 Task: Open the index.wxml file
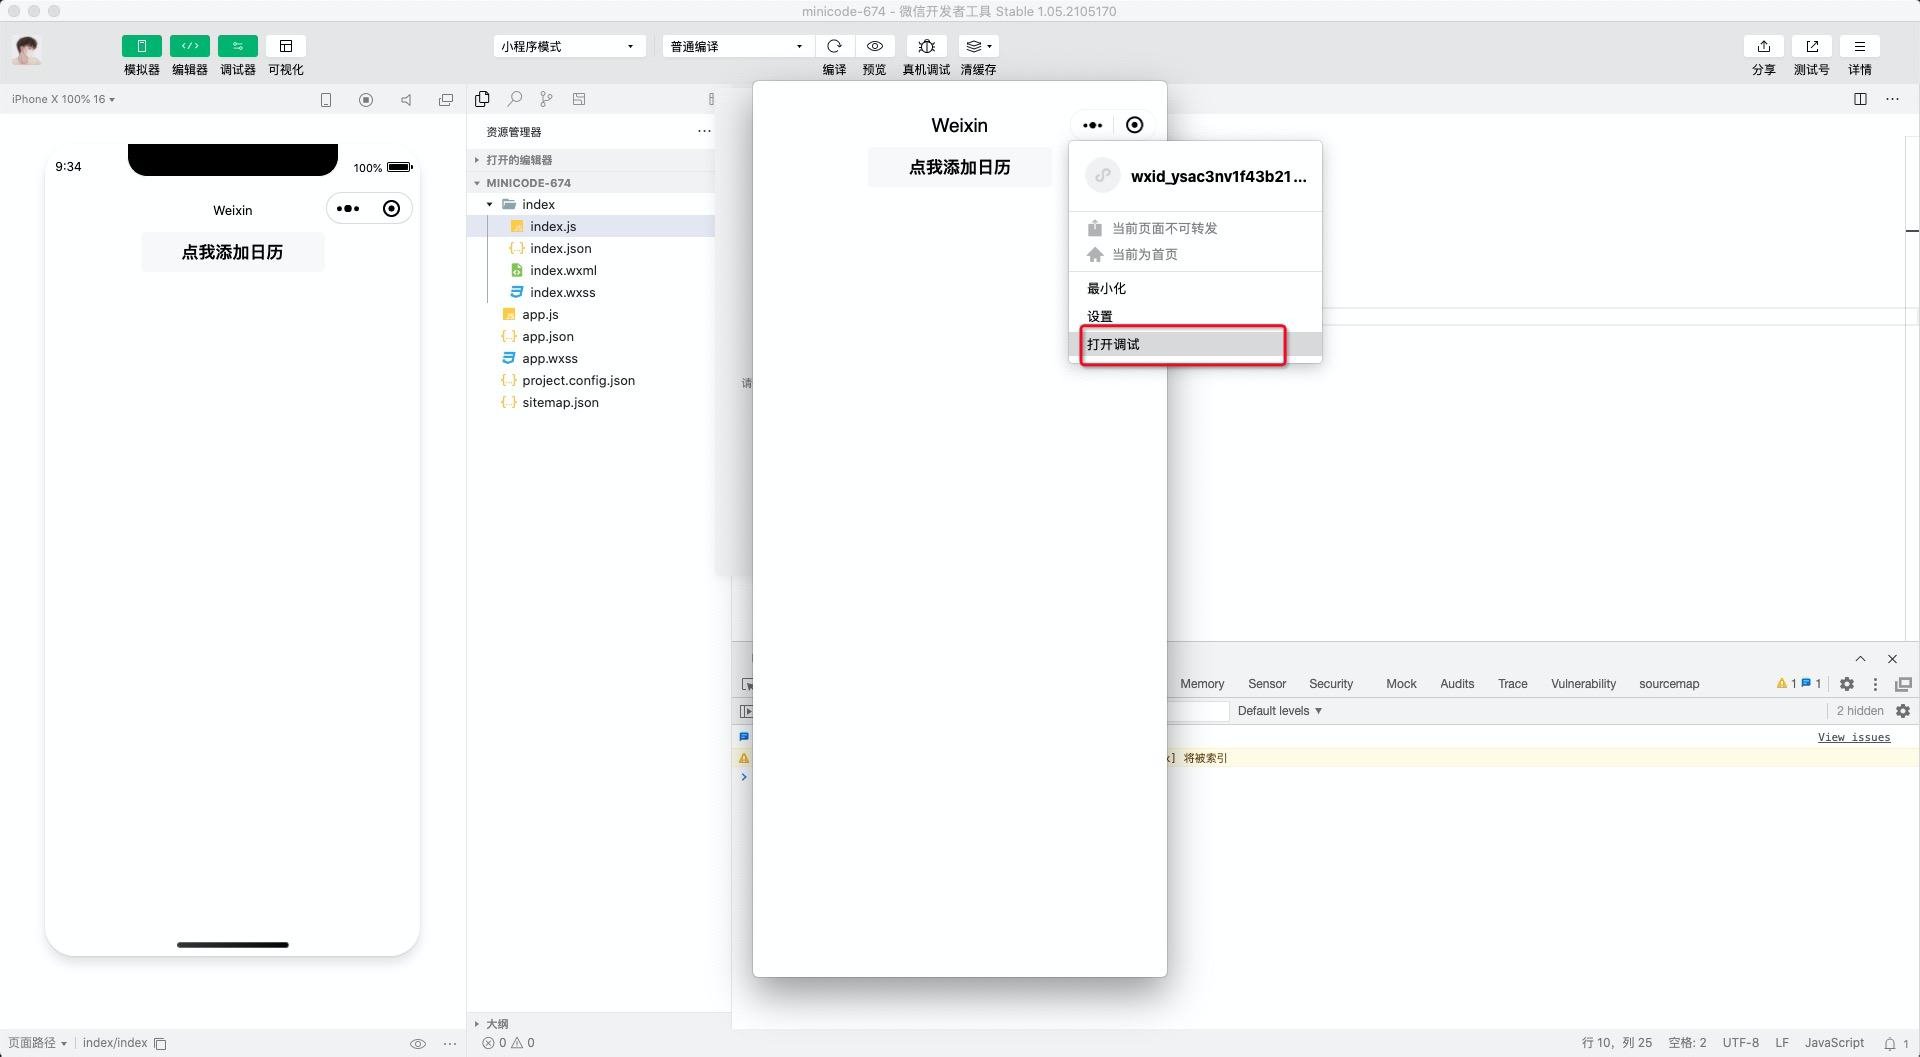pos(591,270)
